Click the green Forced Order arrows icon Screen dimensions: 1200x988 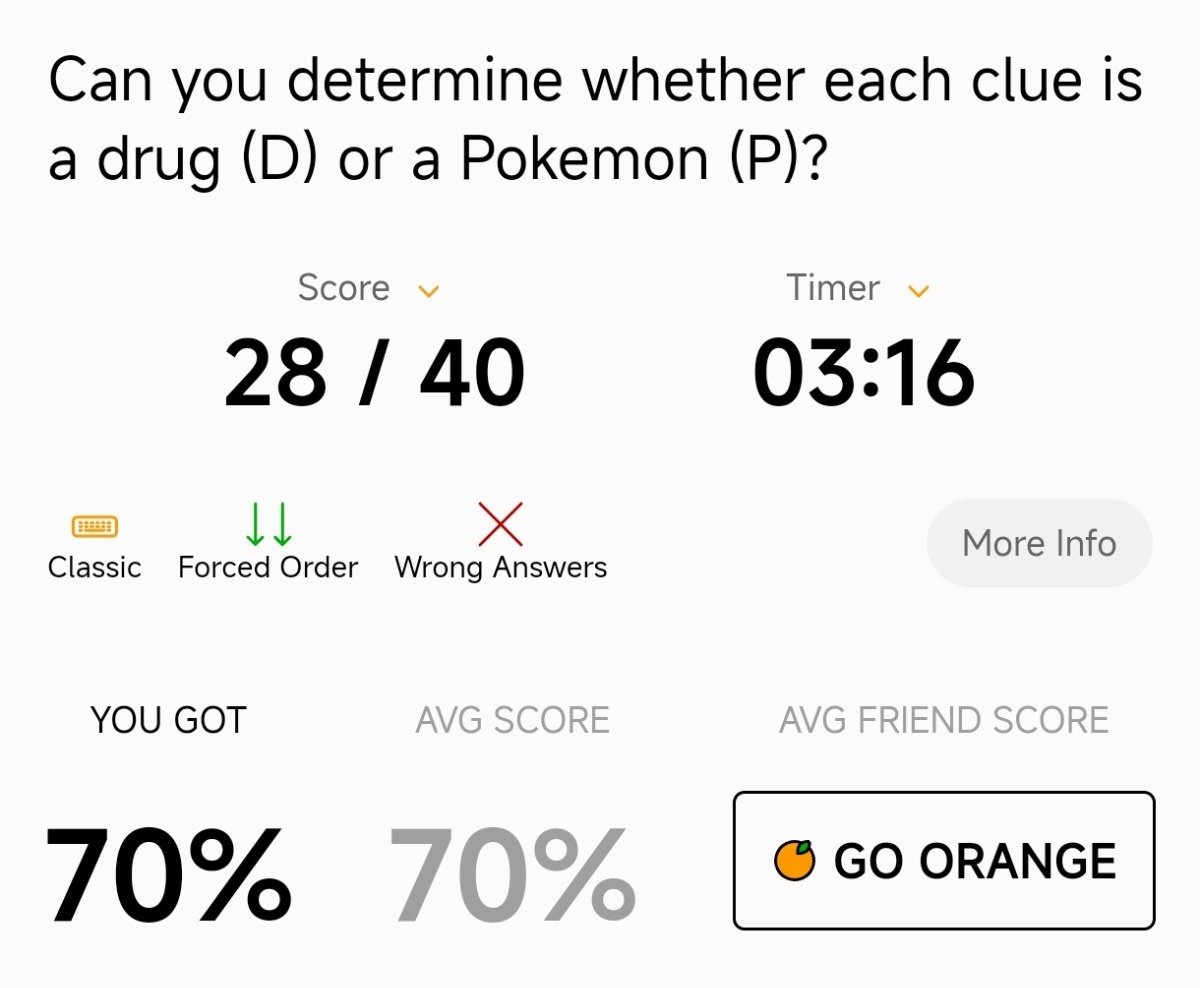click(268, 524)
